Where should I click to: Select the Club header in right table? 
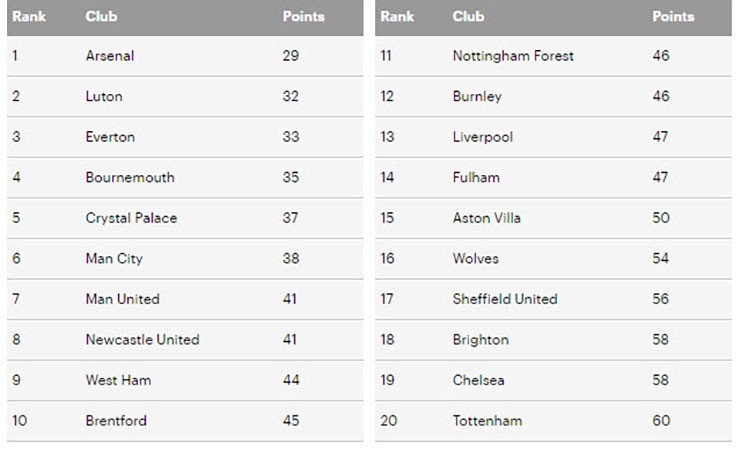pos(468,17)
